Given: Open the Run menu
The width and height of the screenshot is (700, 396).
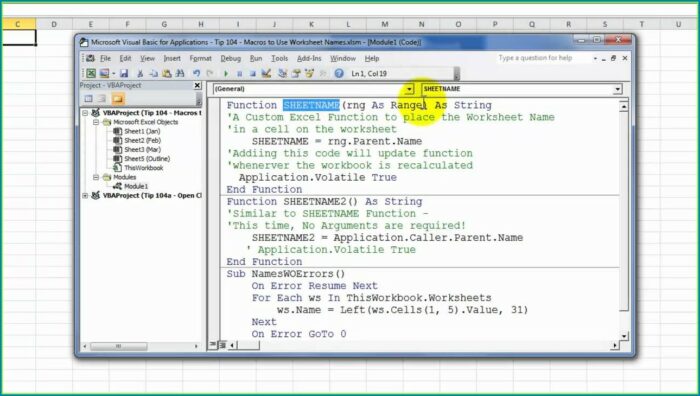Looking at the screenshot, I should click(256, 58).
